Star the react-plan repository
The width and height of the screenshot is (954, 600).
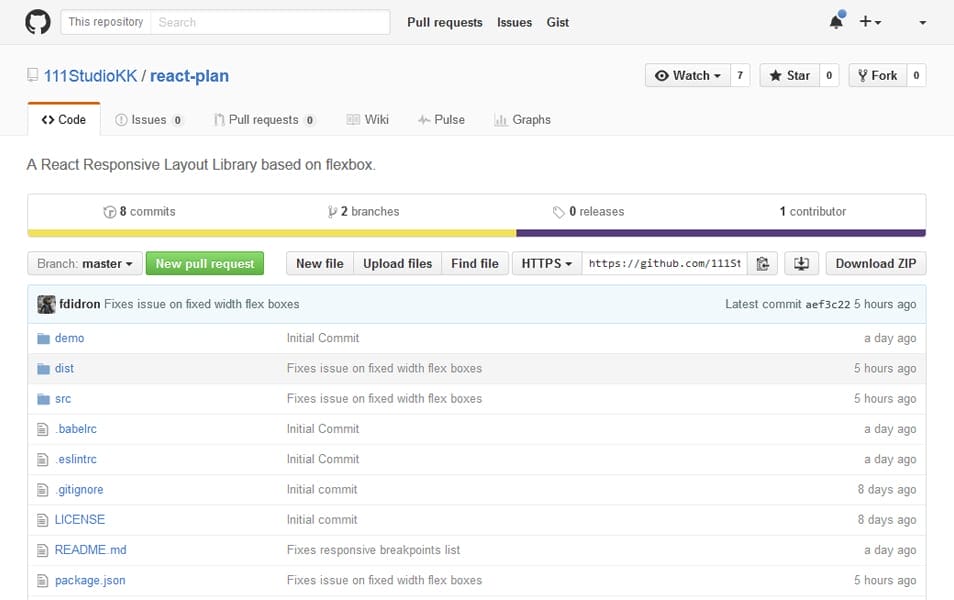click(790, 75)
